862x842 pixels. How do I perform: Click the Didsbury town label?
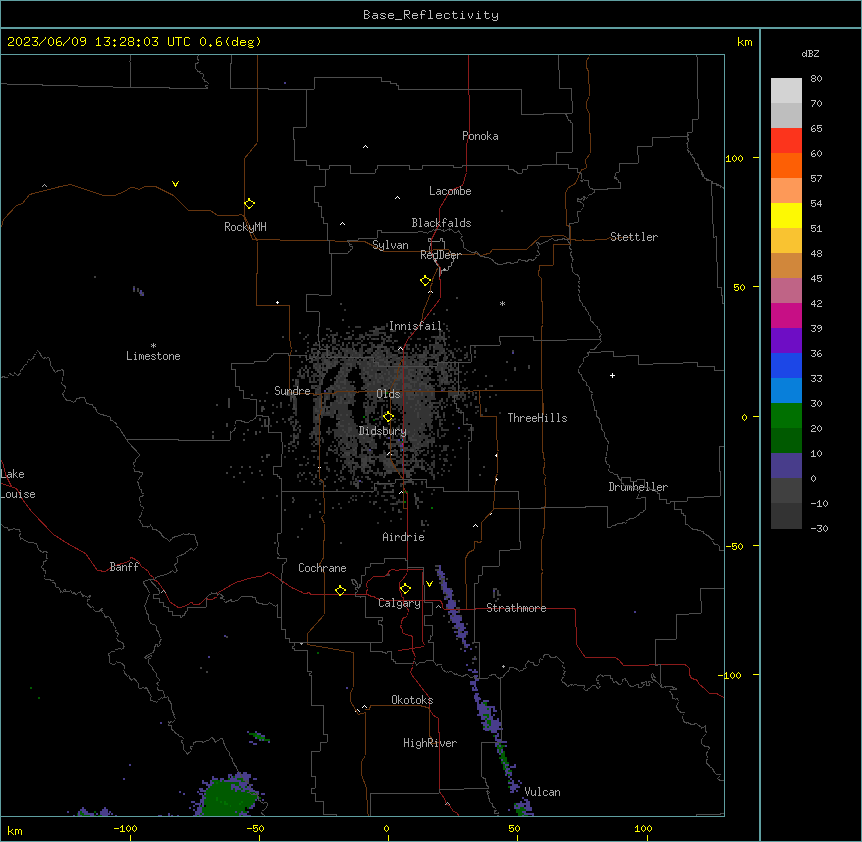pos(383,431)
